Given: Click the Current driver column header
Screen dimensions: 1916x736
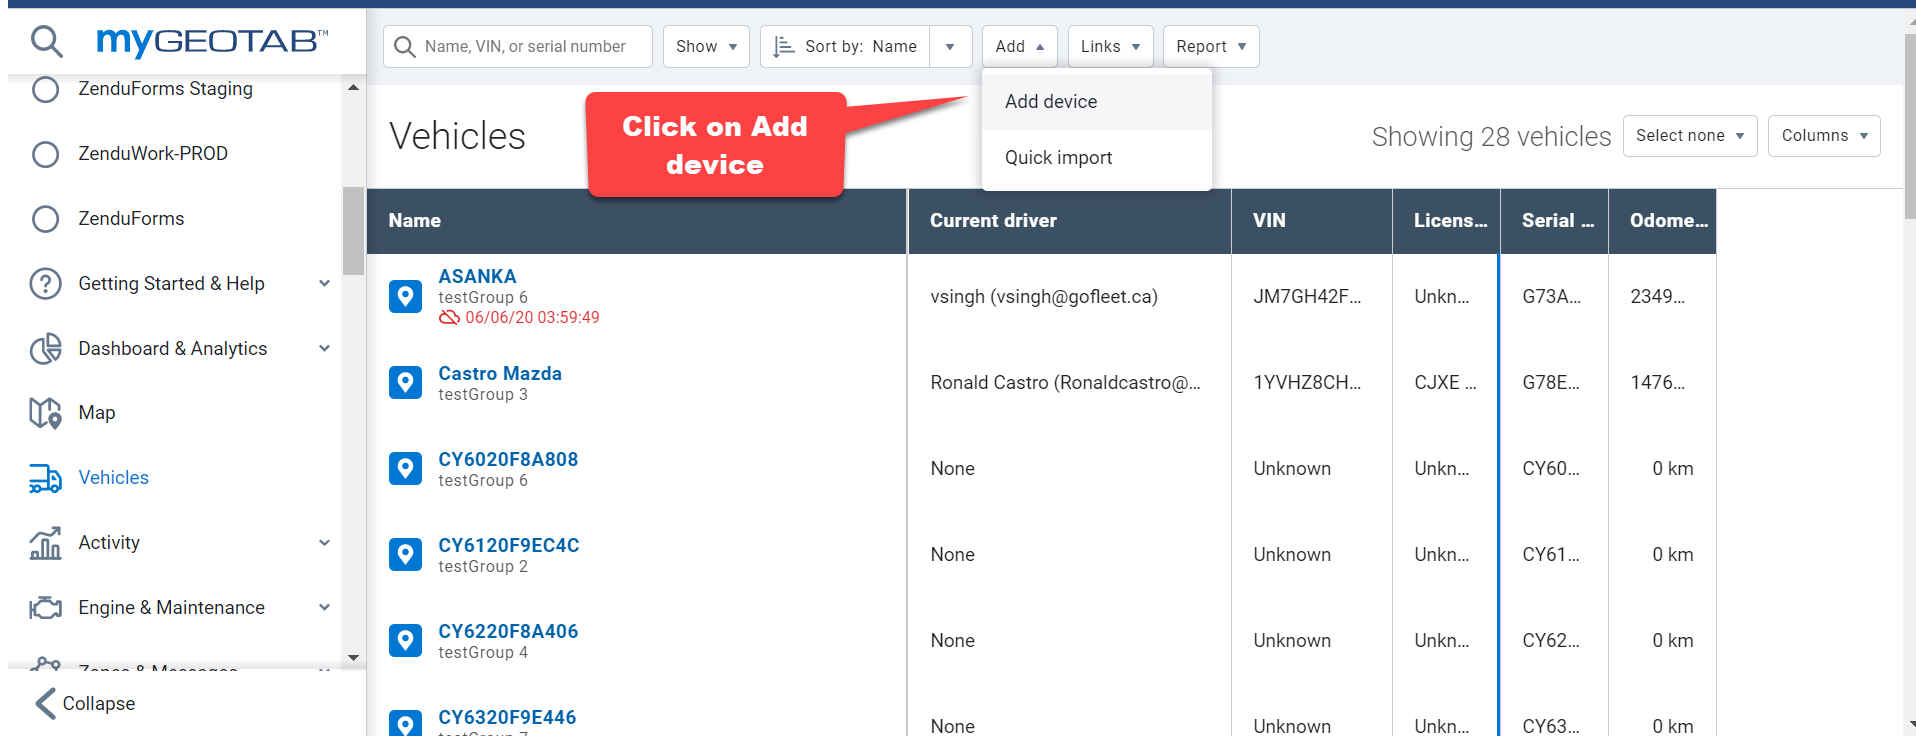Looking at the screenshot, I should [1070, 221].
